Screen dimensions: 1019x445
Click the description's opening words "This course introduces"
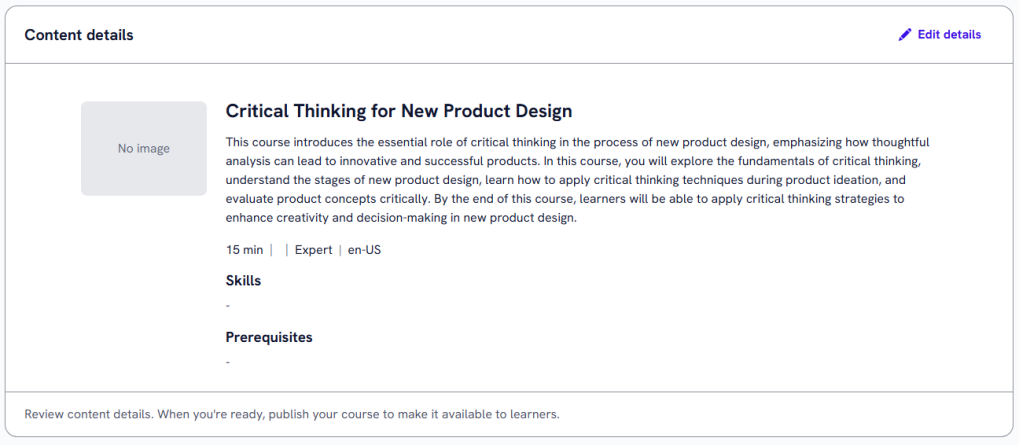point(291,142)
